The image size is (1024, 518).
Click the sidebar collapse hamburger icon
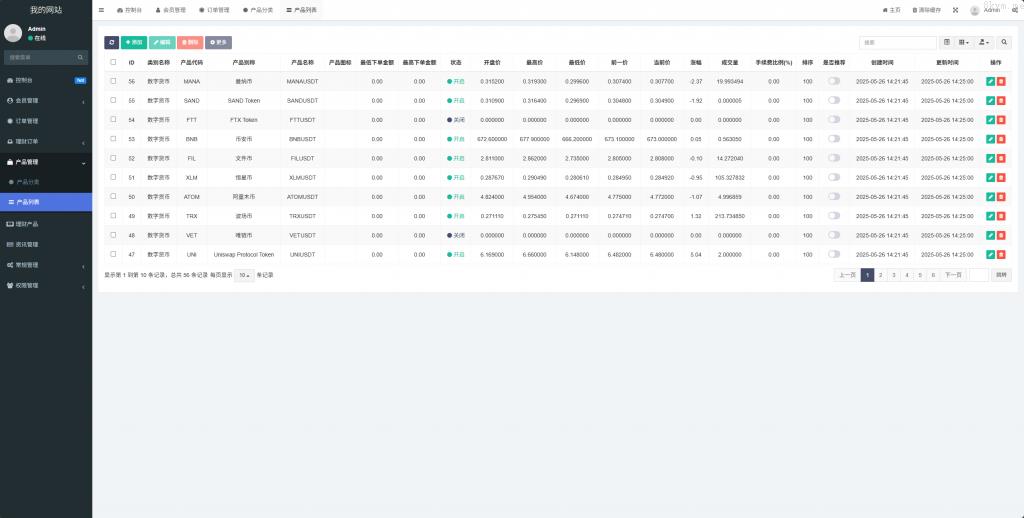click(x=101, y=9)
